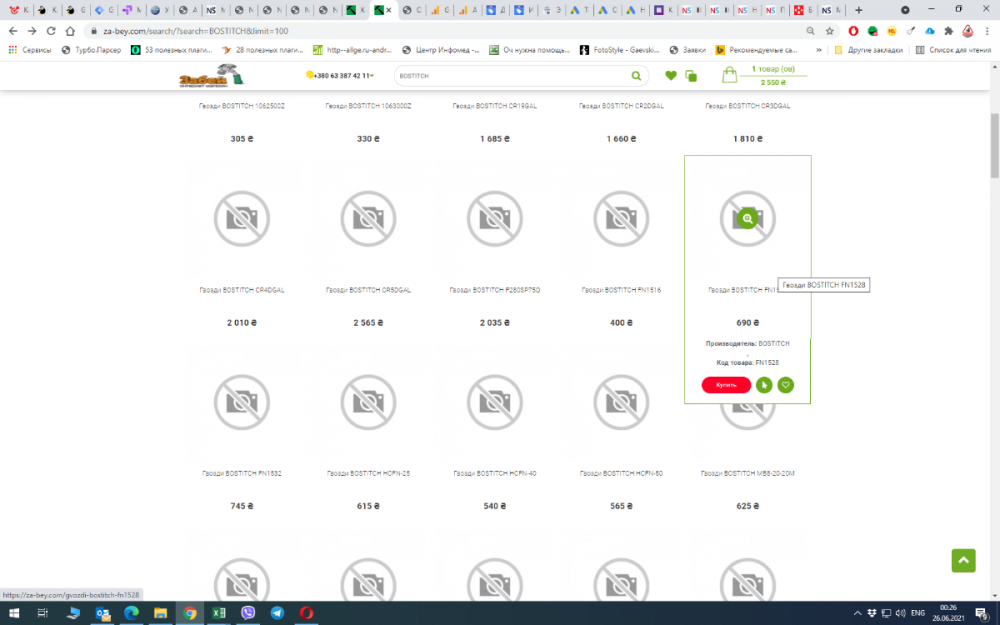Bookmark this page with star icon

[x=829, y=31]
